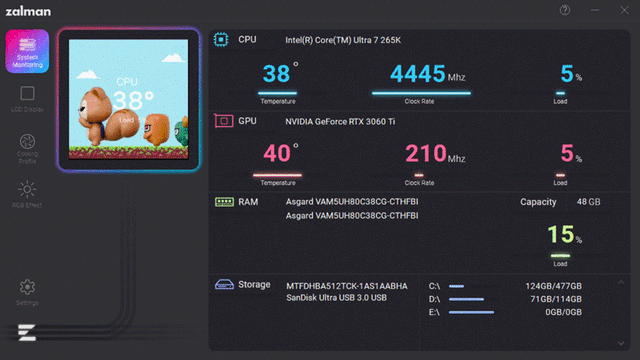
Task: Click the help question mark icon
Action: tap(565, 10)
